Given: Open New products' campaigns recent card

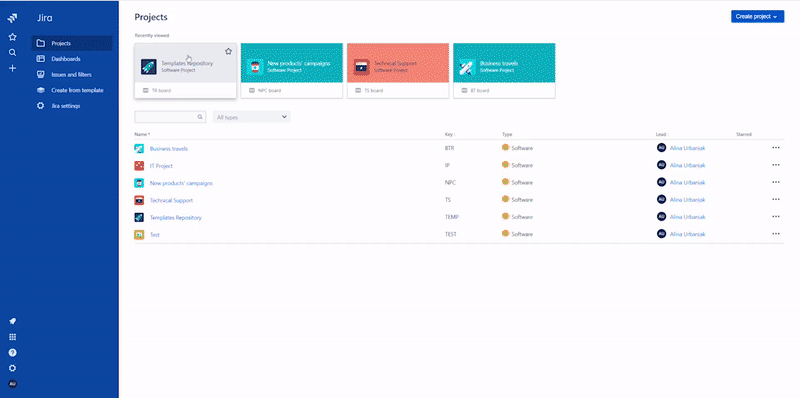Looking at the screenshot, I should pos(292,71).
